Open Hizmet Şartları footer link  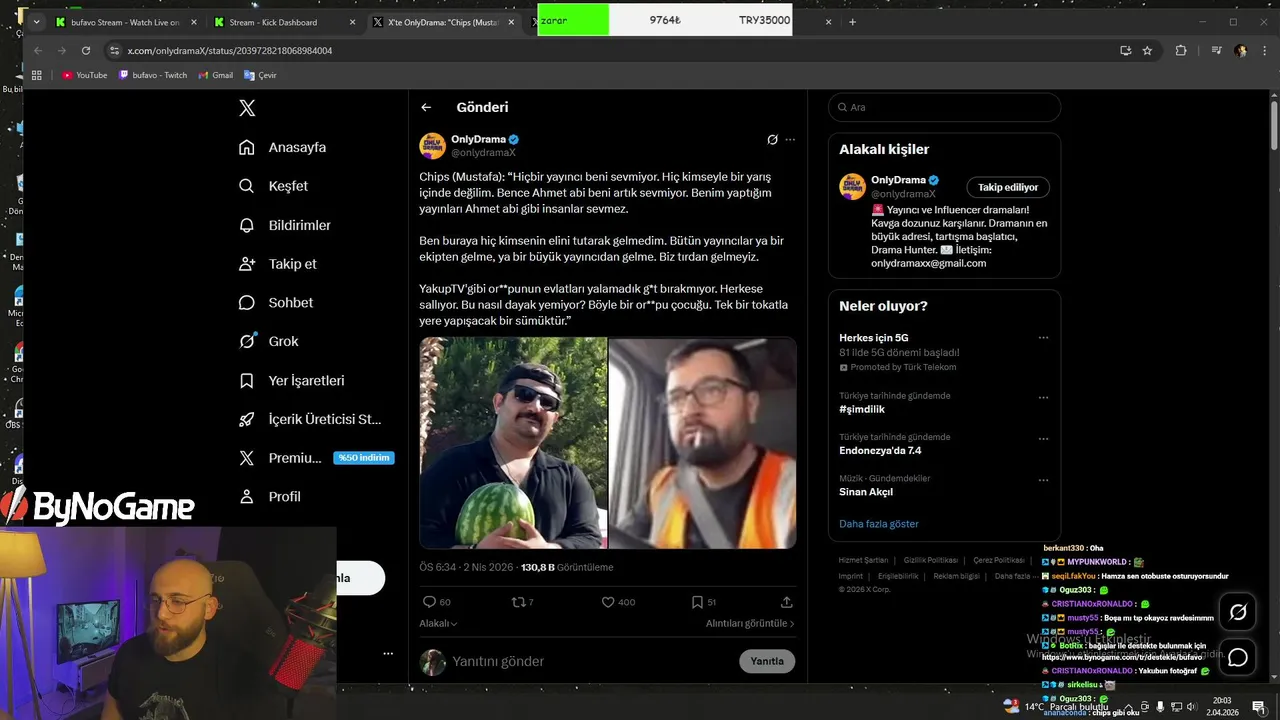point(863,560)
